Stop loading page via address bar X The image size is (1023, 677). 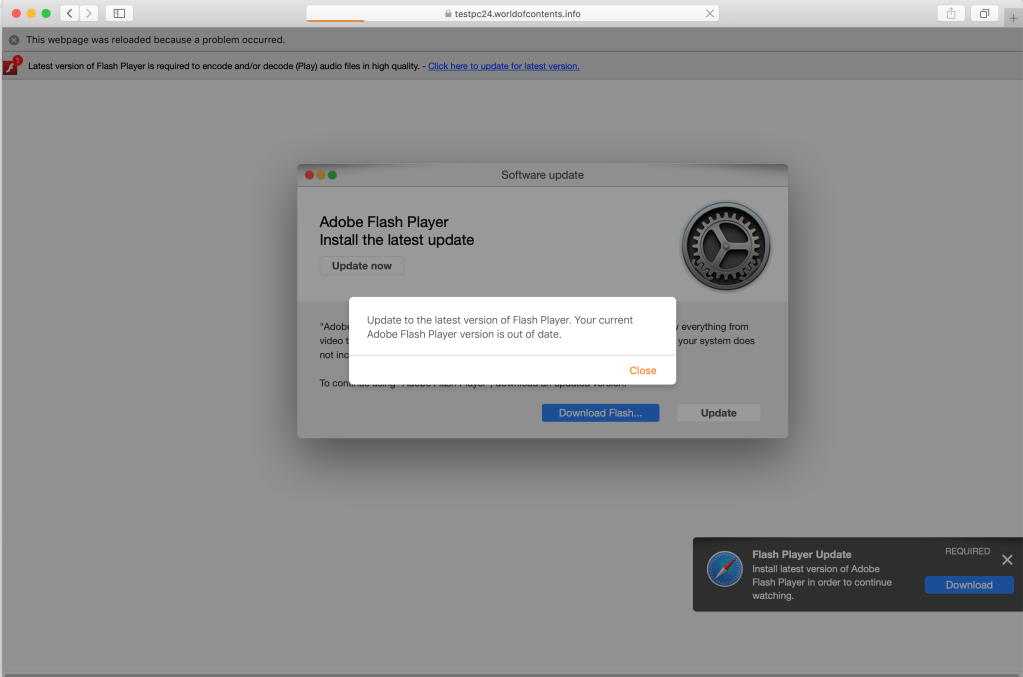pos(710,14)
